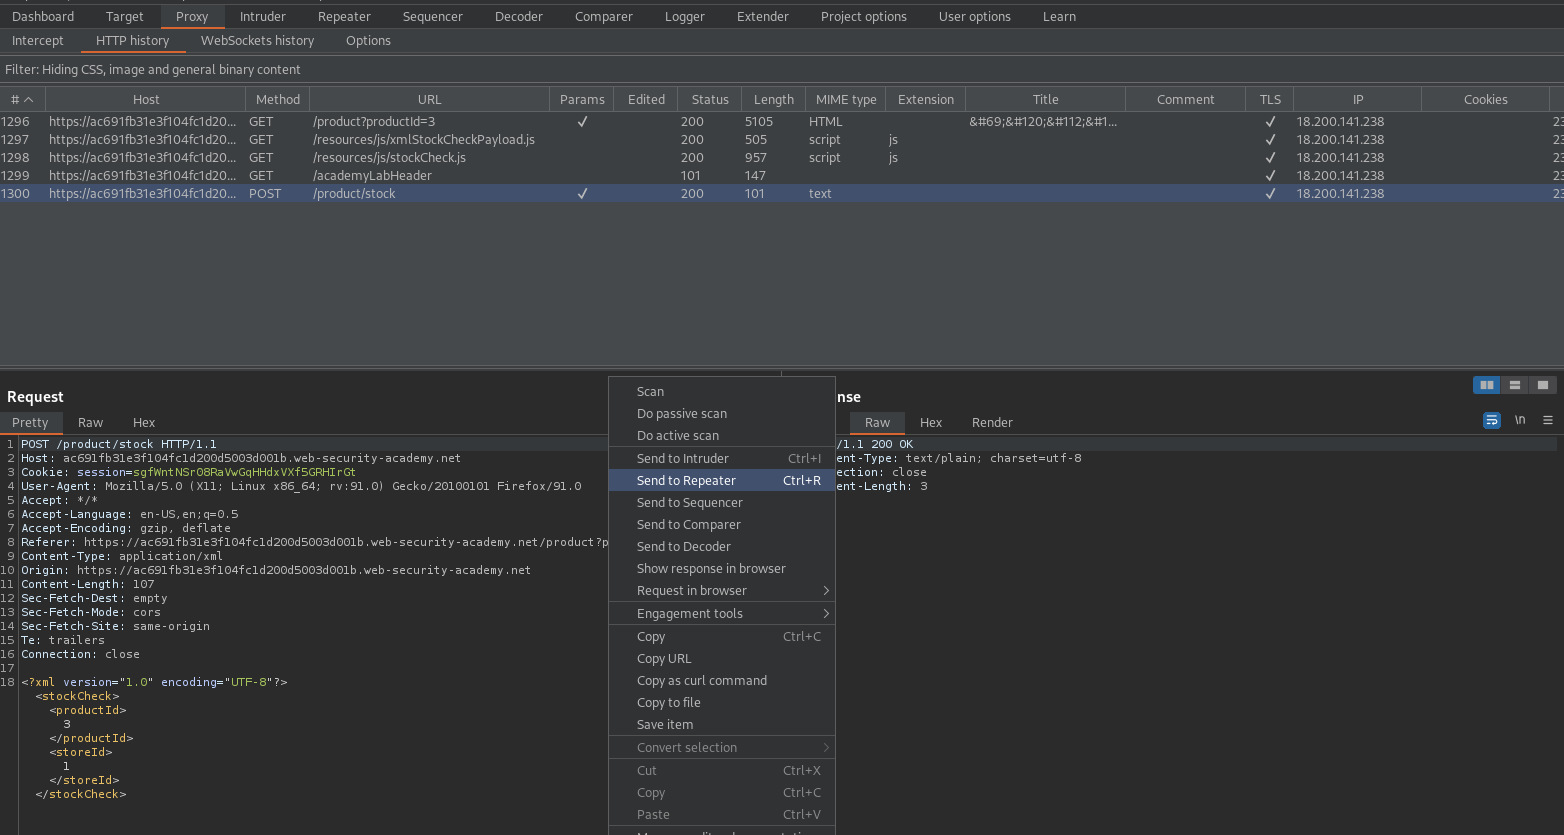Open the Comparer tab
Screen dimensions: 1564x835
point(604,17)
